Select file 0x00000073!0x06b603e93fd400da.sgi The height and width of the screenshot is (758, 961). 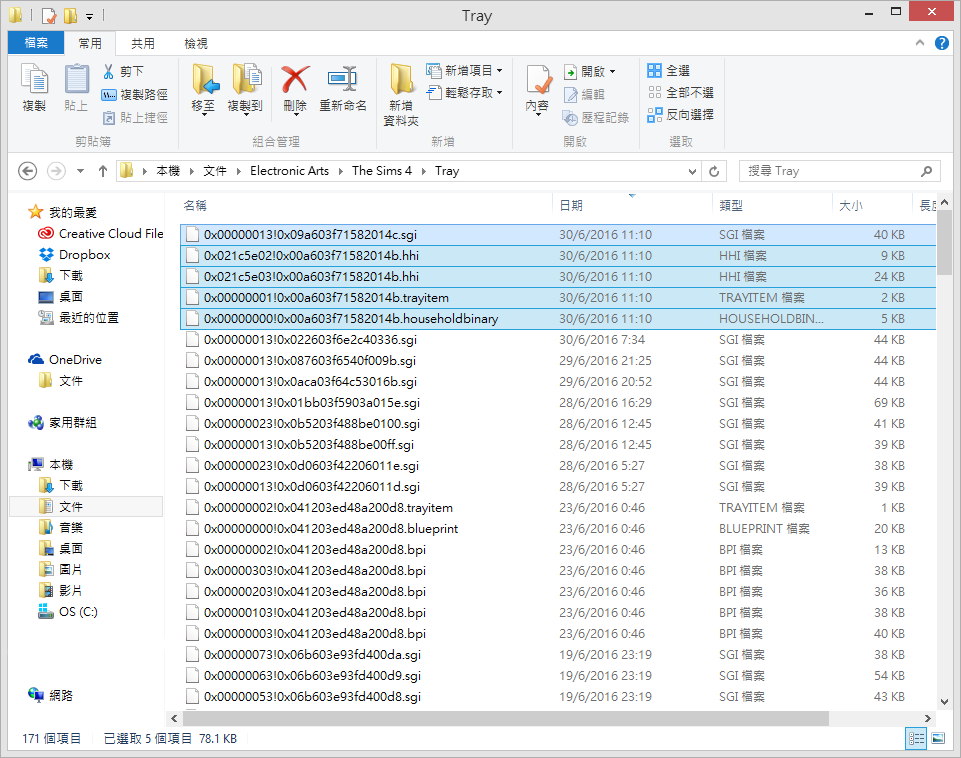pyautogui.click(x=558, y=654)
